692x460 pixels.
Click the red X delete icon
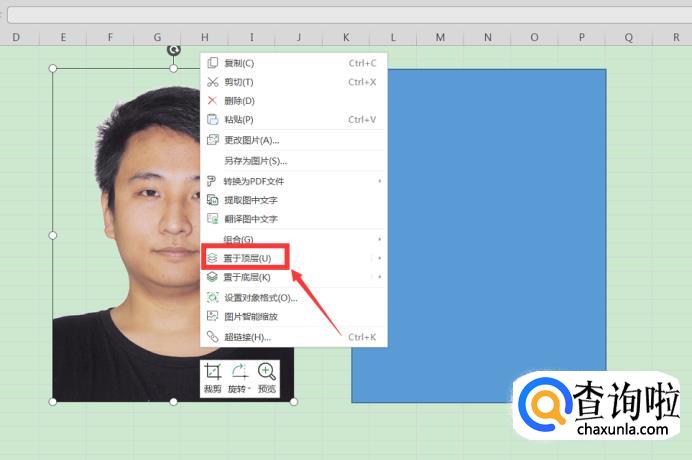click(212, 101)
